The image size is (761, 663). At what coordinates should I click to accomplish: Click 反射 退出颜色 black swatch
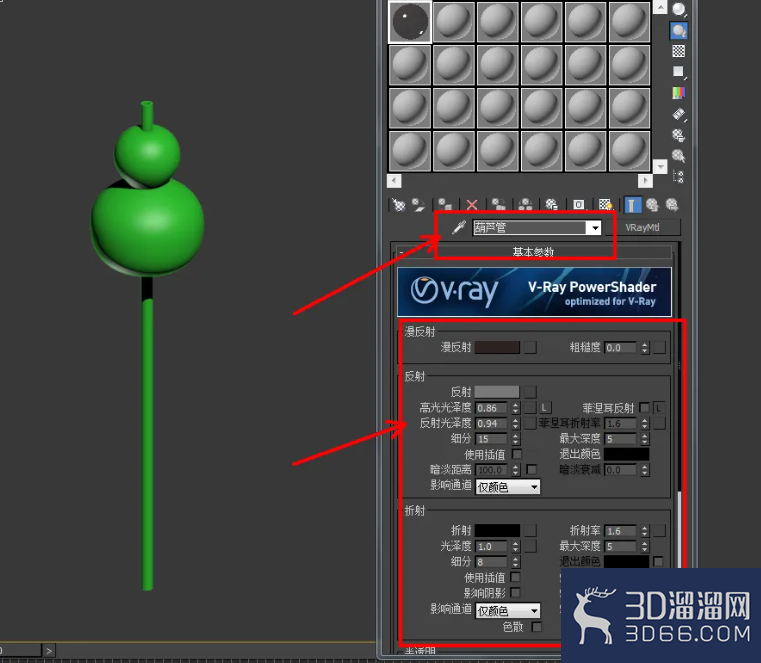pos(626,454)
